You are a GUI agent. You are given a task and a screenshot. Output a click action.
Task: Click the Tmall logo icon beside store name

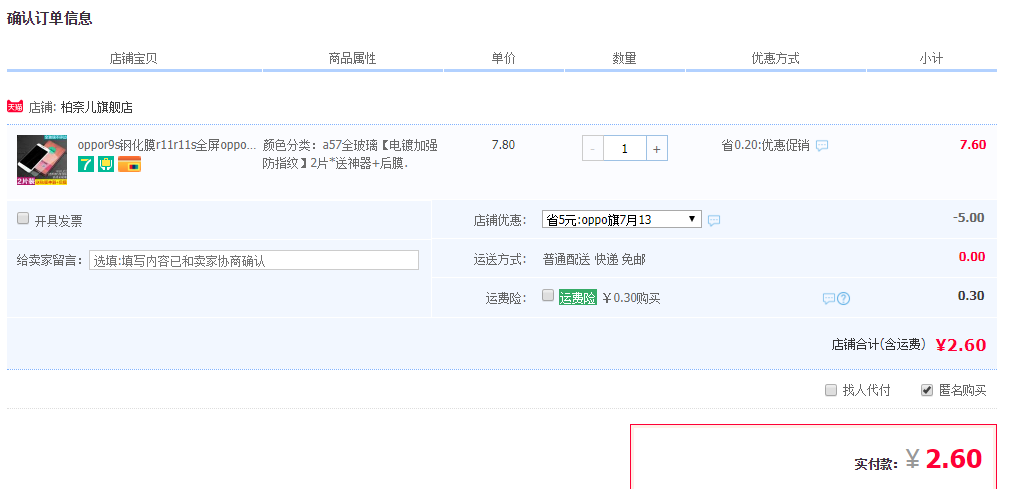point(15,106)
